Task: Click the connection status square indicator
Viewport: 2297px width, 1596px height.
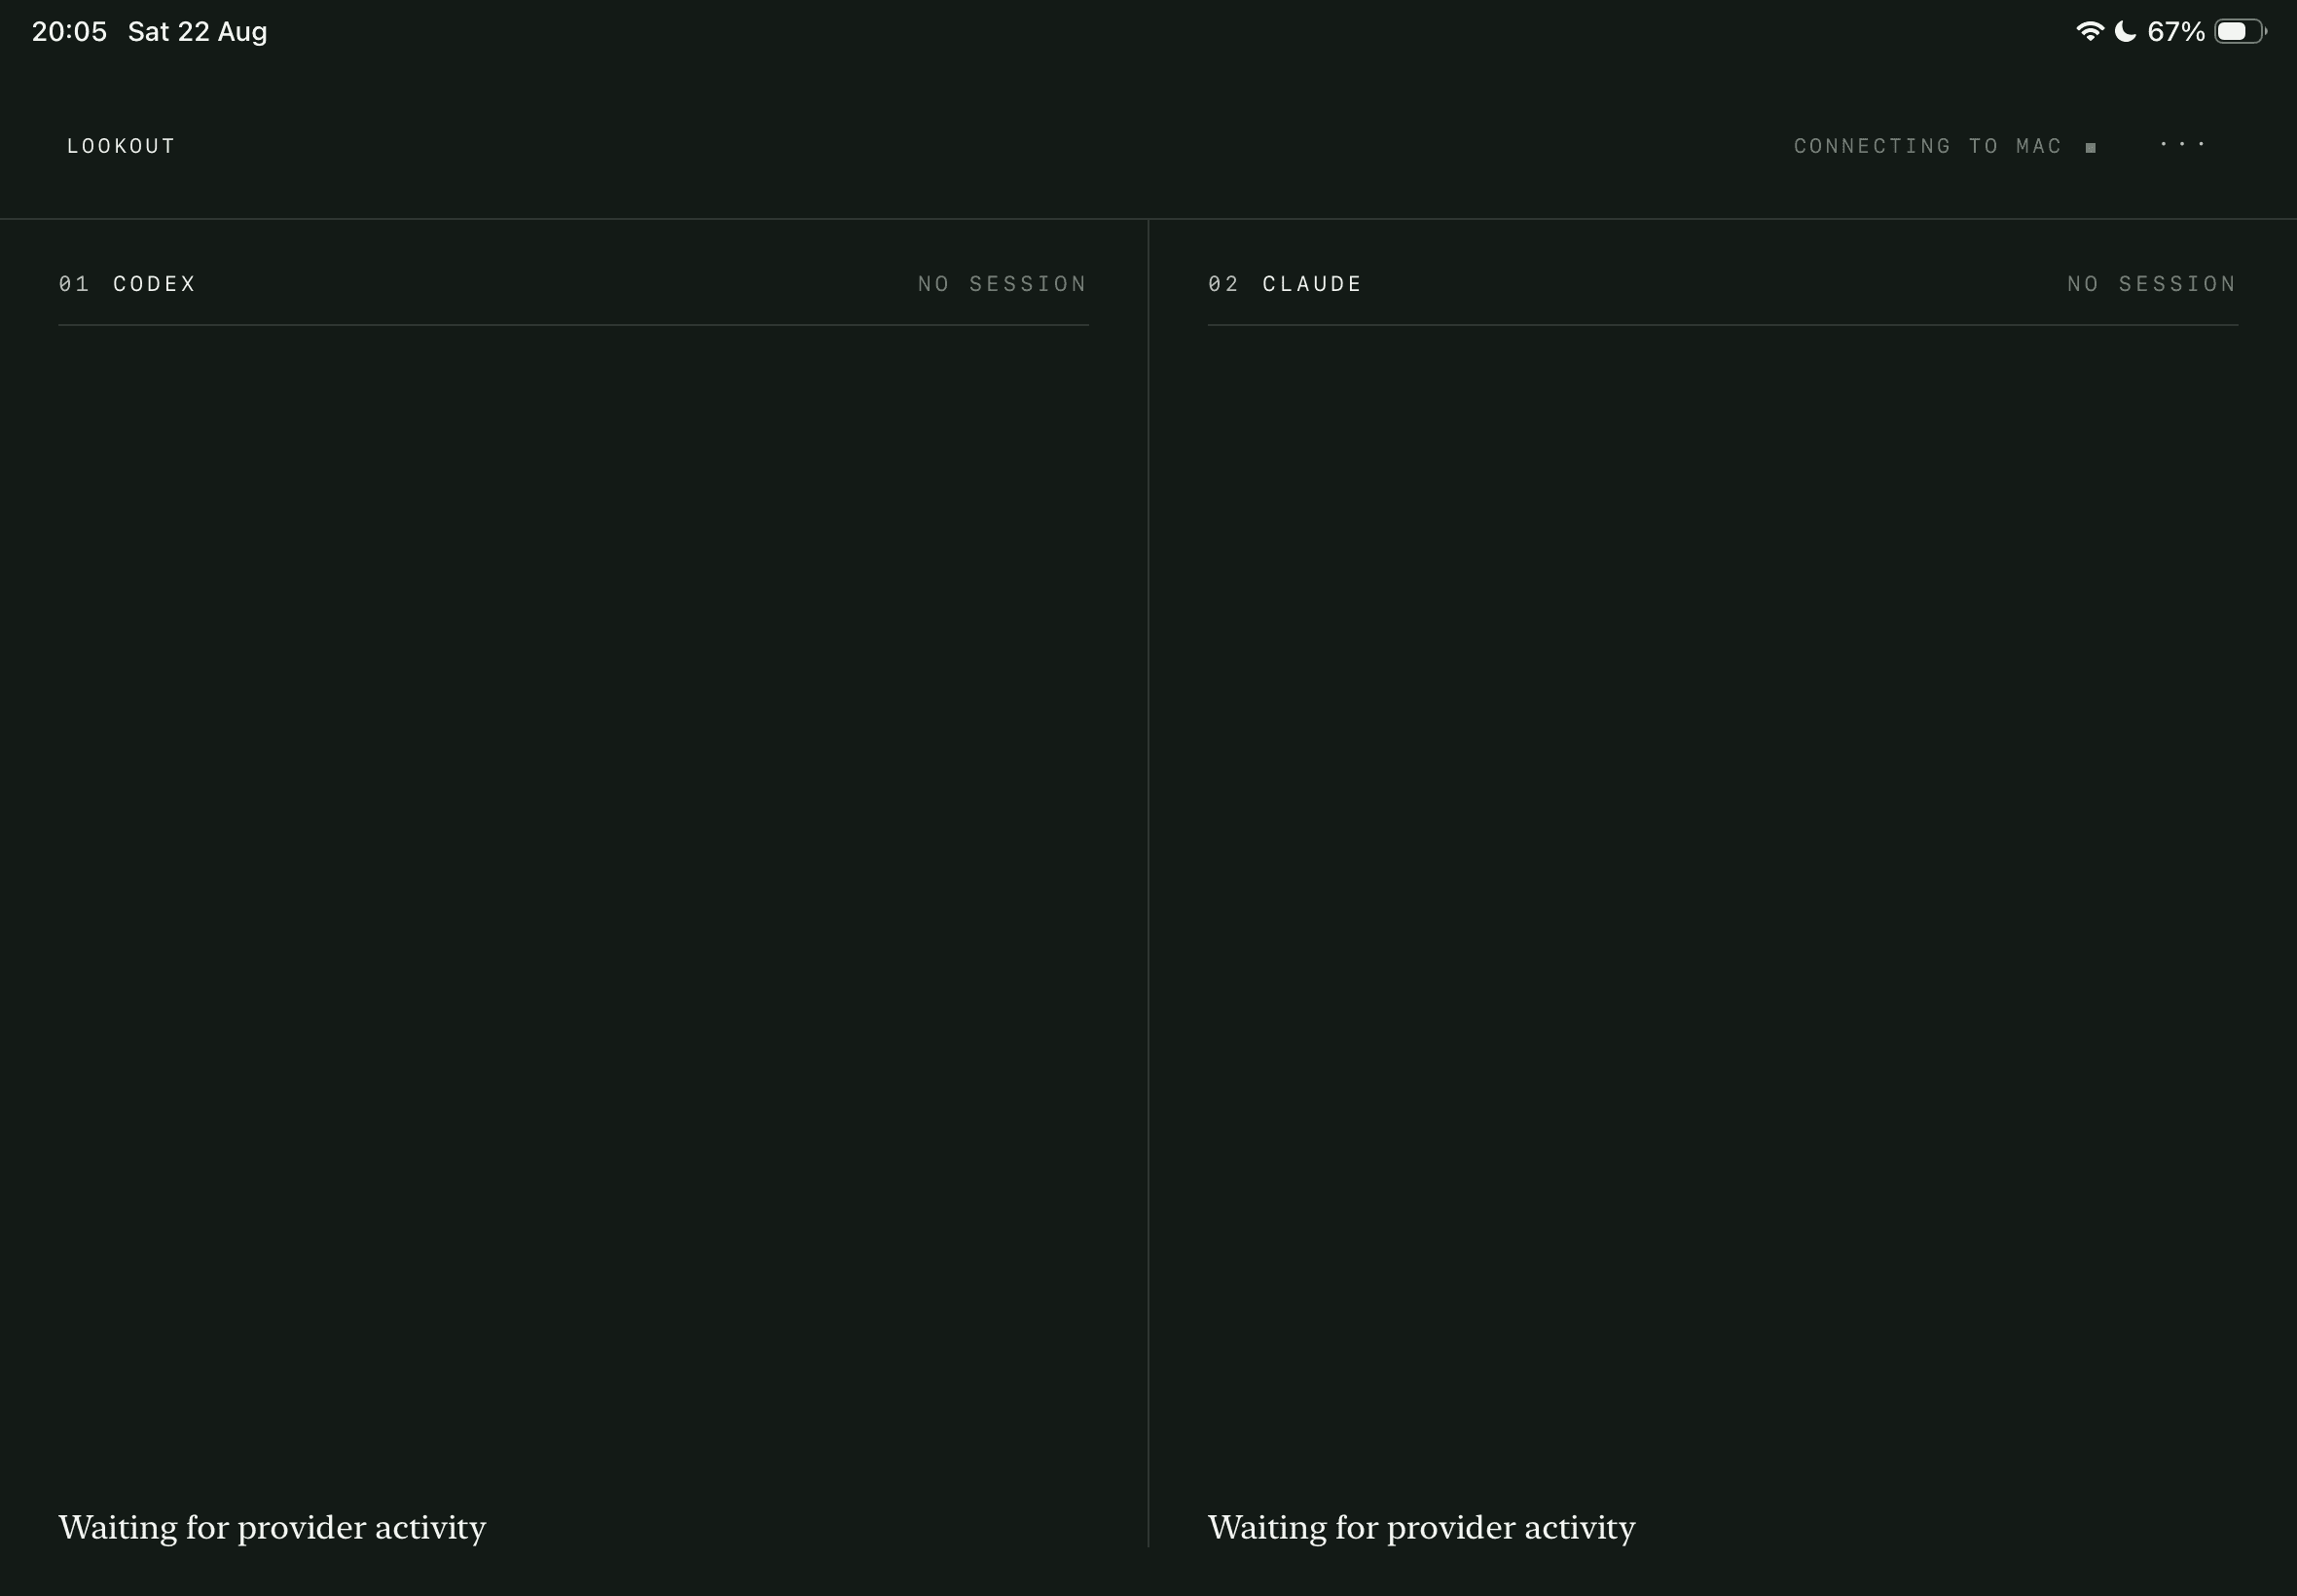Action: 2090,147
